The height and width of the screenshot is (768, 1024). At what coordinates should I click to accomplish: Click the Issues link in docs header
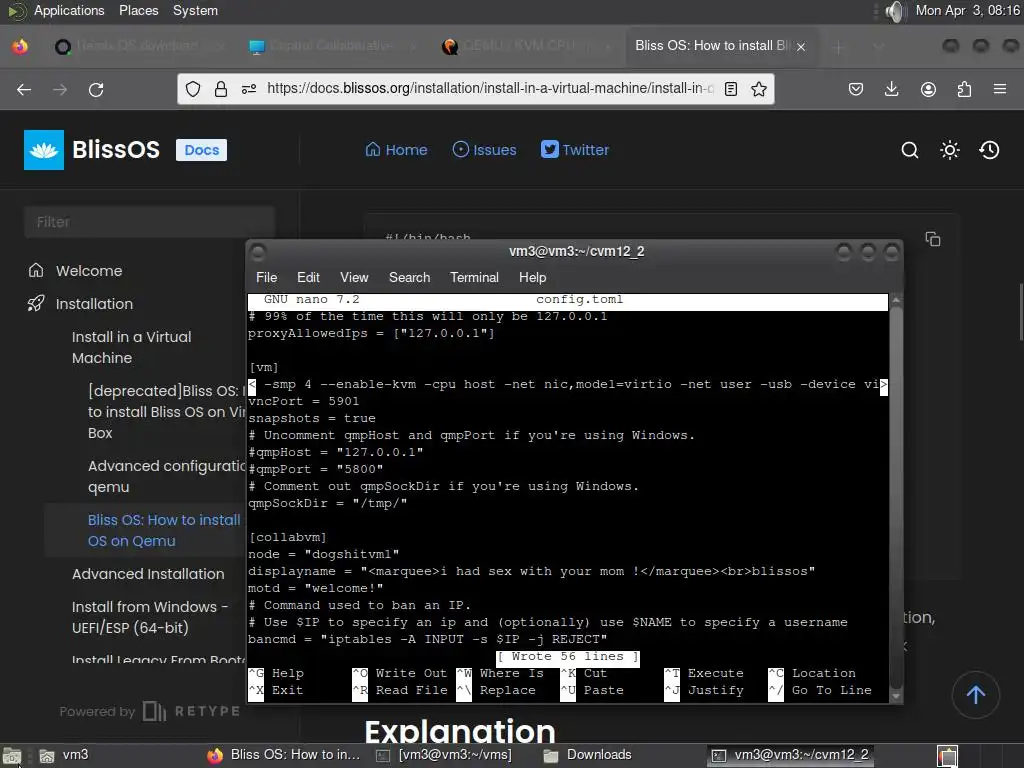click(x=485, y=150)
